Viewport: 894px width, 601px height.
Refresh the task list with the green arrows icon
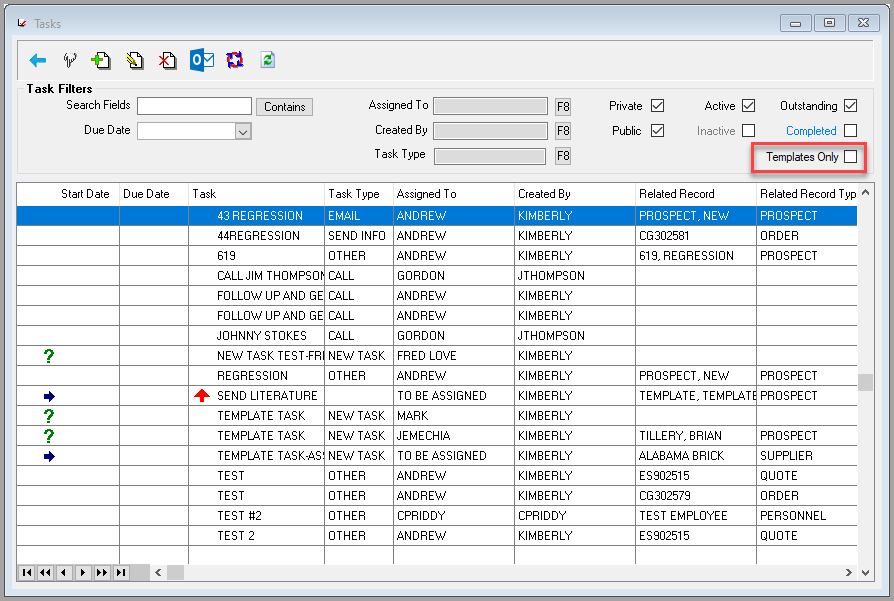[x=267, y=60]
